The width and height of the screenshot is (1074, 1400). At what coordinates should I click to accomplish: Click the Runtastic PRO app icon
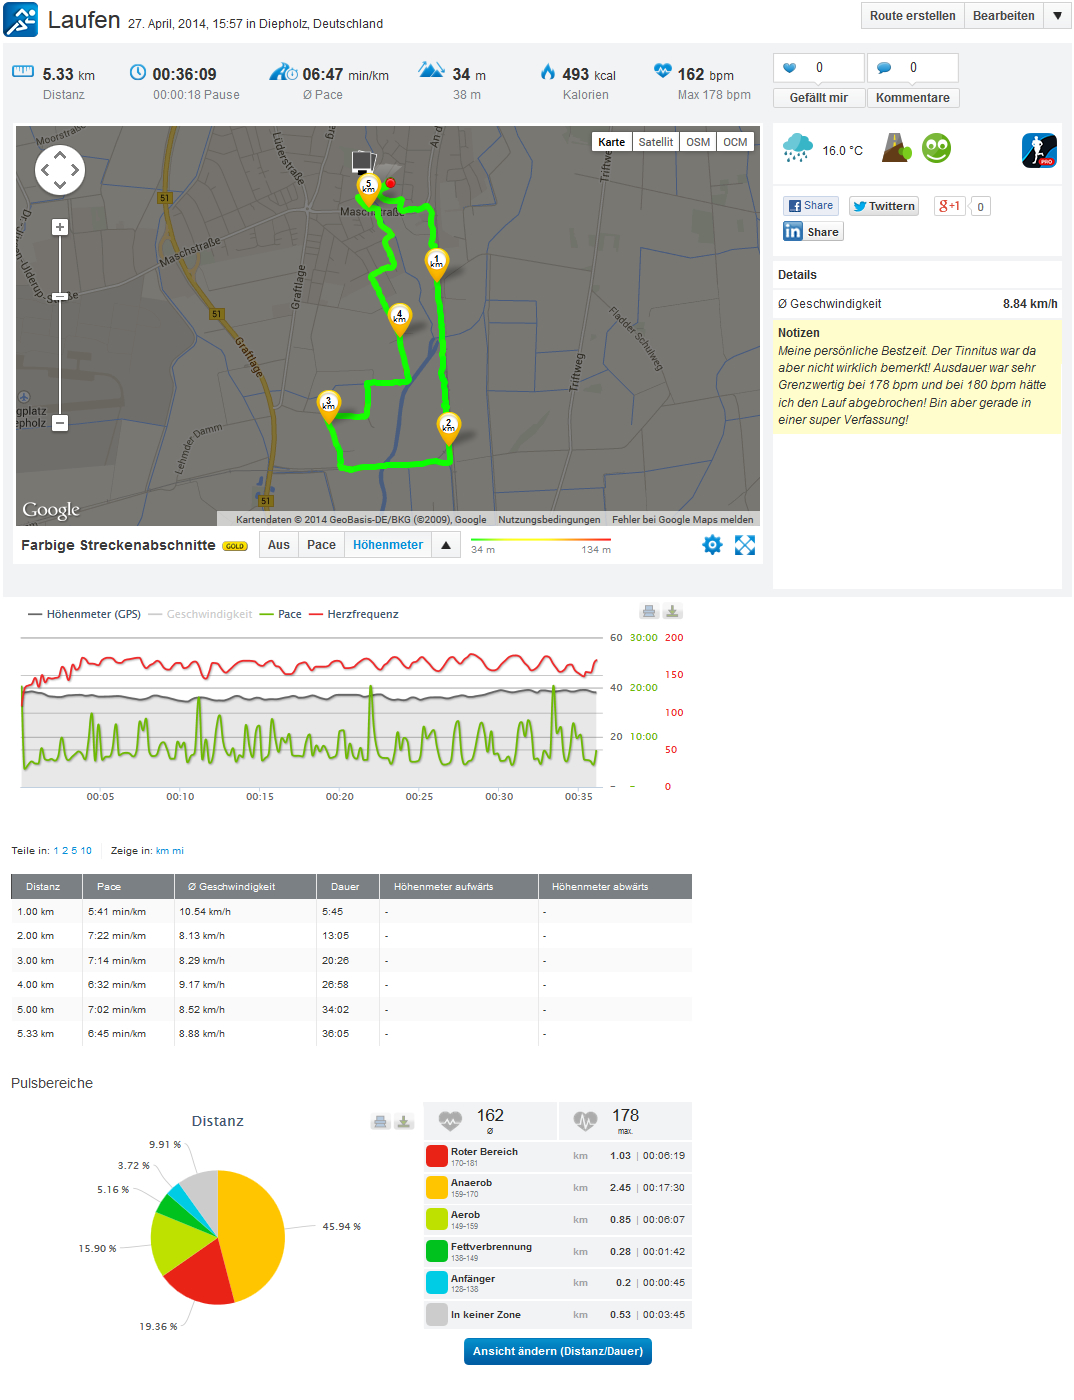tap(1039, 150)
